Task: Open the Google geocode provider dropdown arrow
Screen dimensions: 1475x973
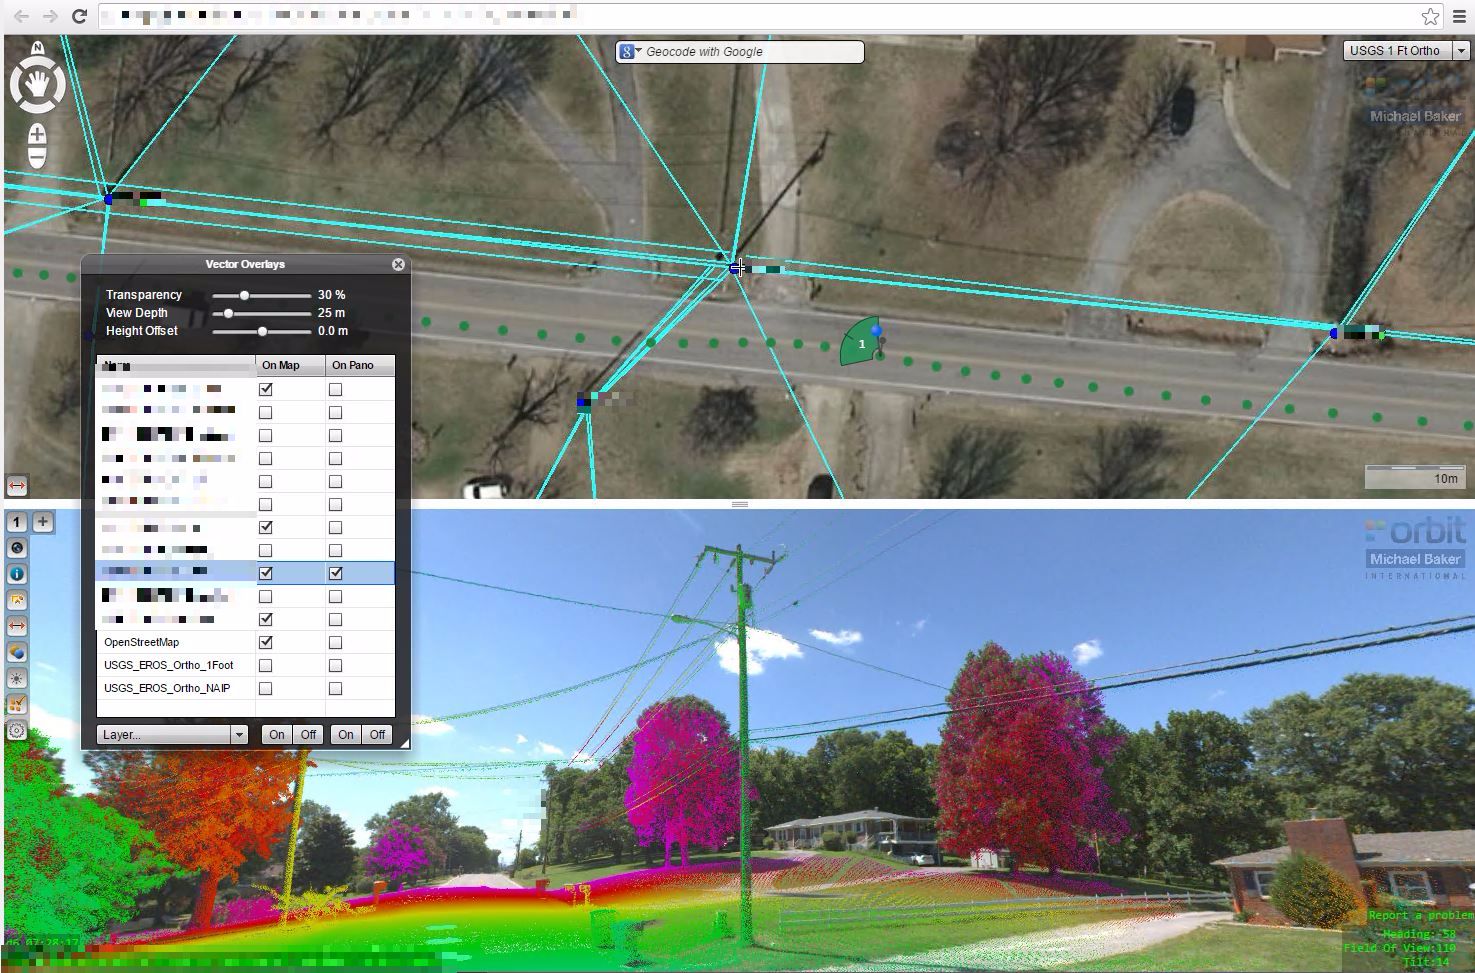Action: click(638, 51)
